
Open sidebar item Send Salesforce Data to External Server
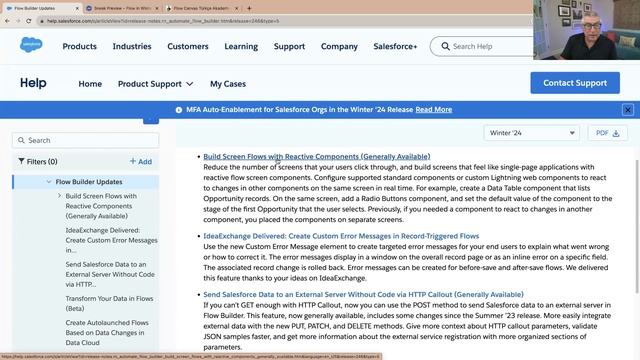click(x=110, y=274)
